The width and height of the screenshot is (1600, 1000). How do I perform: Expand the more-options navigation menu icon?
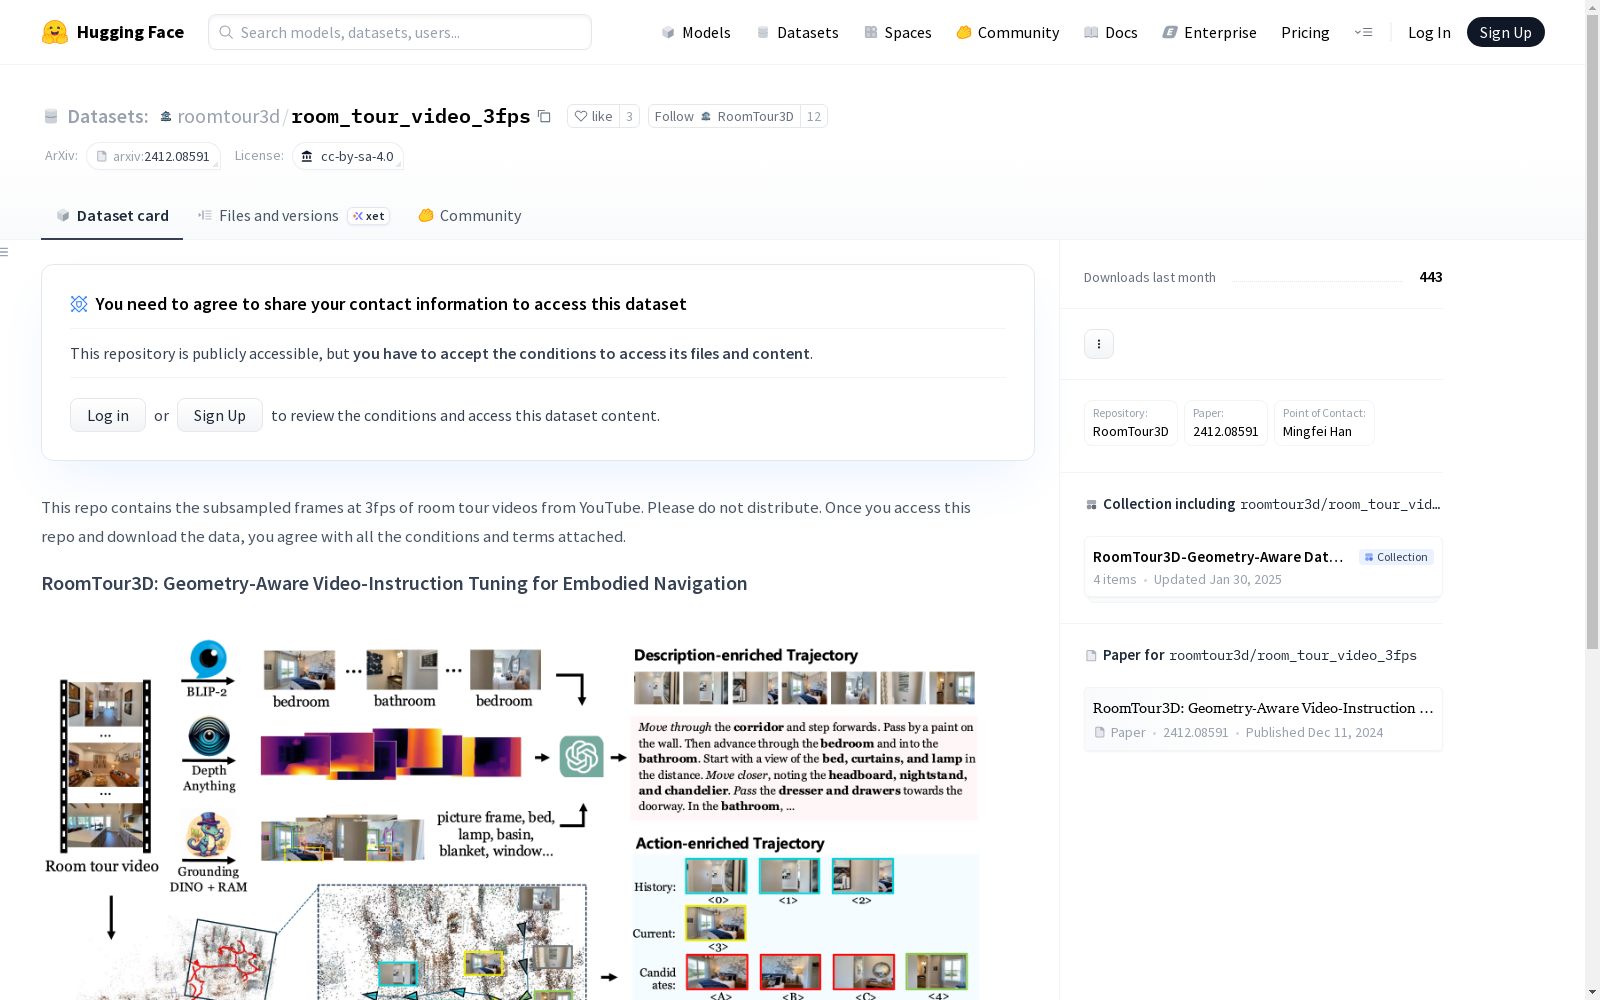(x=1363, y=32)
